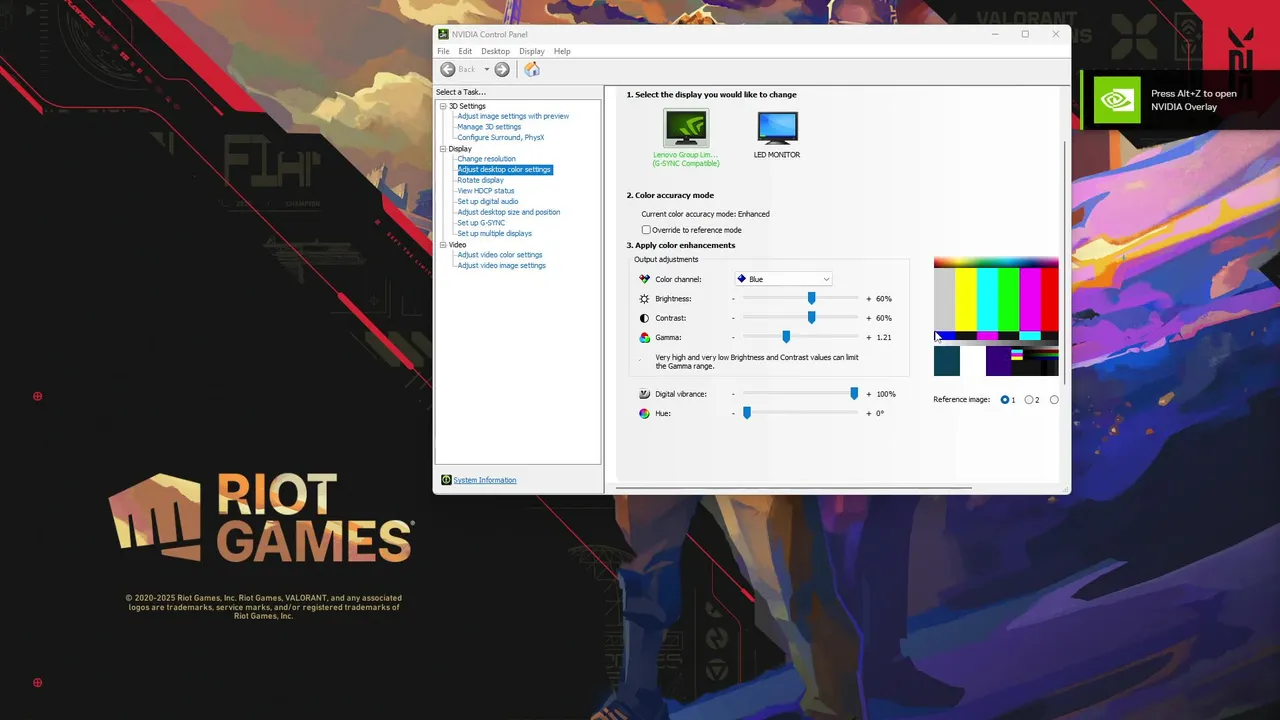Click the Contrast minus sign

(733, 318)
